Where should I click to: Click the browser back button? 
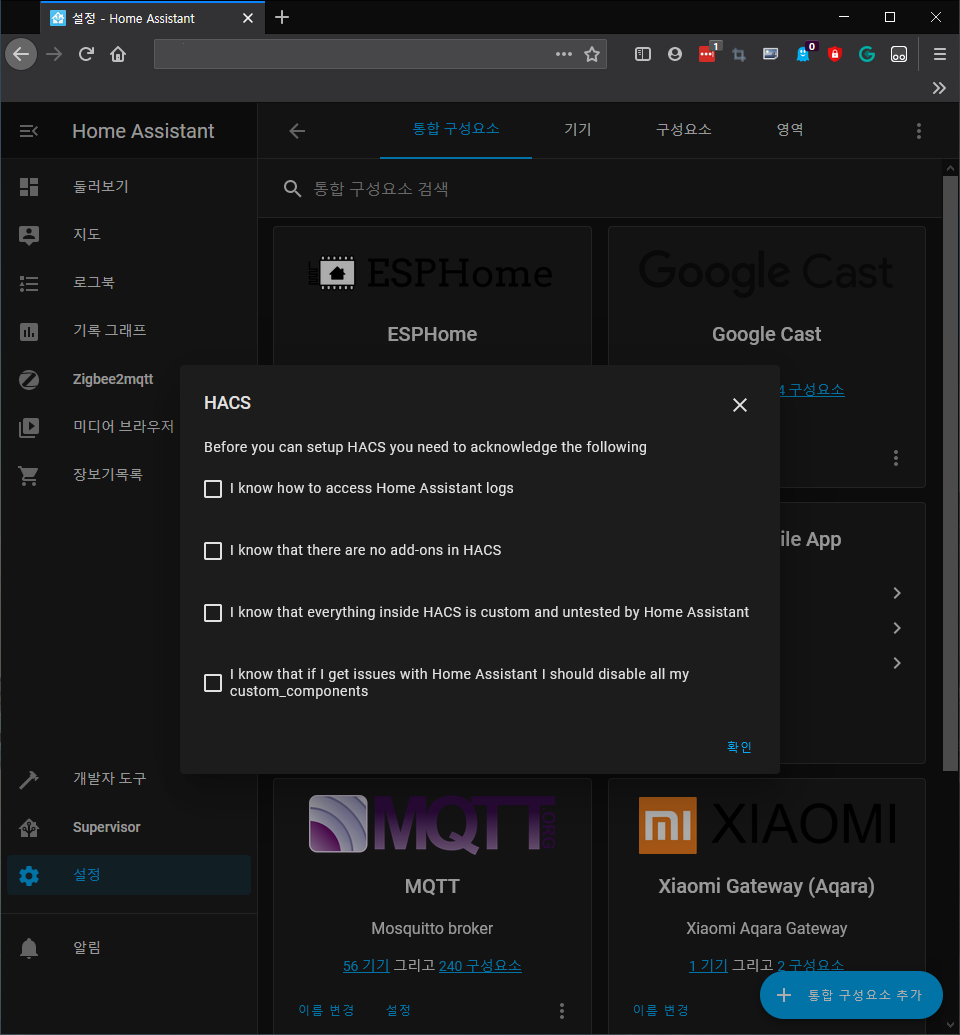coord(21,54)
